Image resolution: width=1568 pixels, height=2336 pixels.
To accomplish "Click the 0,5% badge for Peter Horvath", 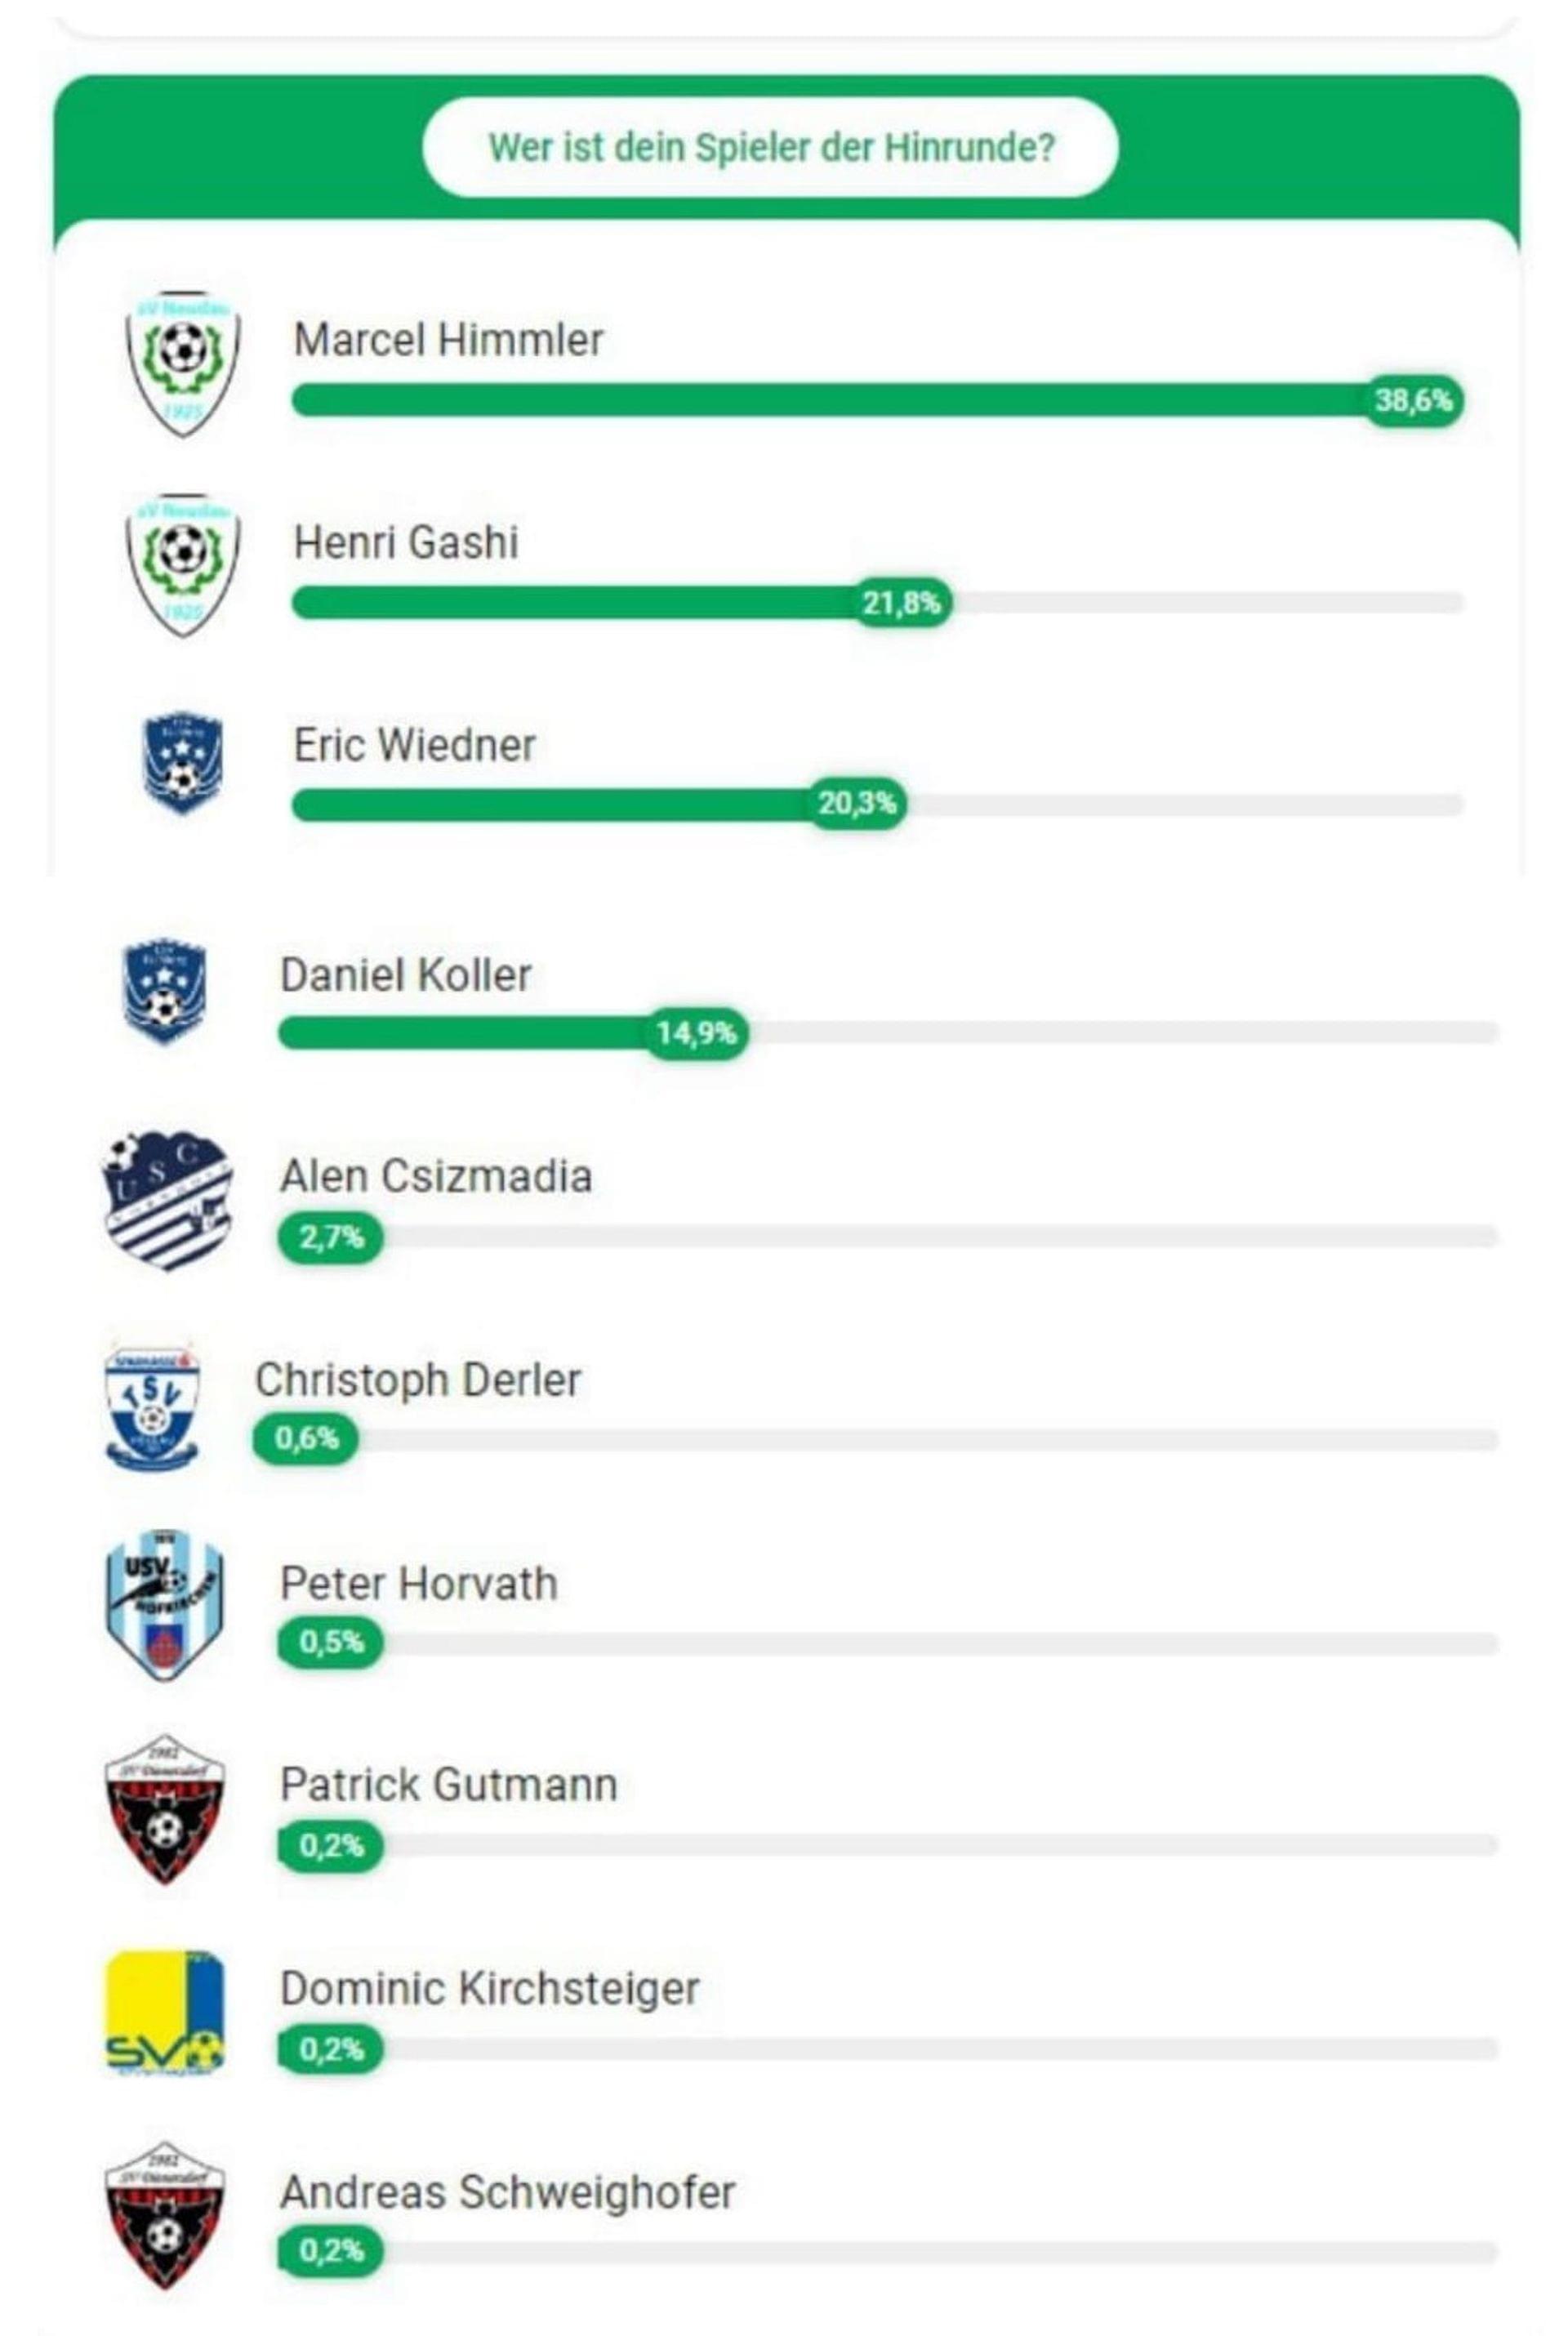I will [x=331, y=1642].
